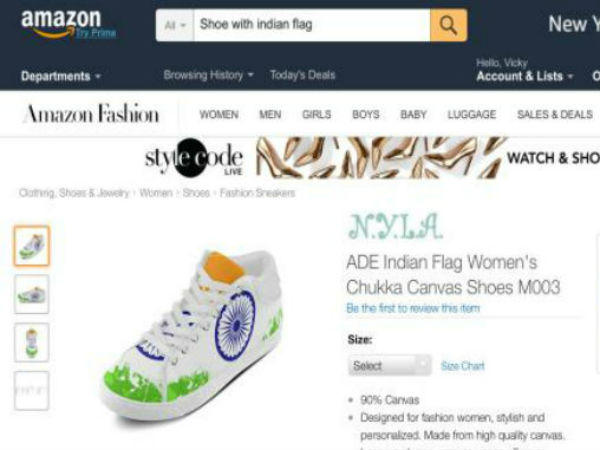Open the Amazon logo home link
Screen dimensions: 600x450
click(x=68, y=24)
